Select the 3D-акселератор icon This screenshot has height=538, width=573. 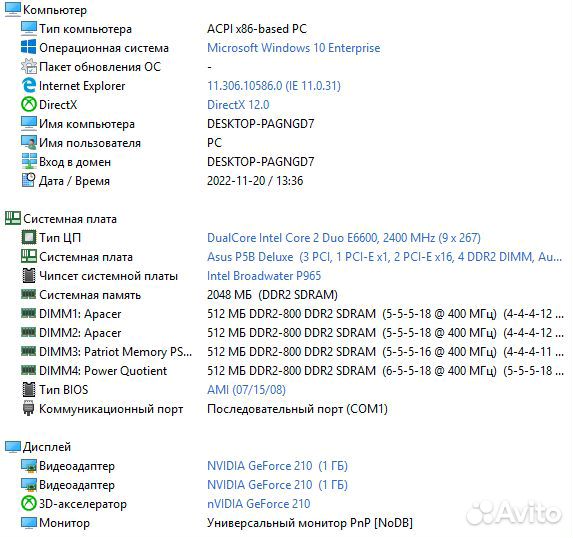pyautogui.click(x=29, y=504)
